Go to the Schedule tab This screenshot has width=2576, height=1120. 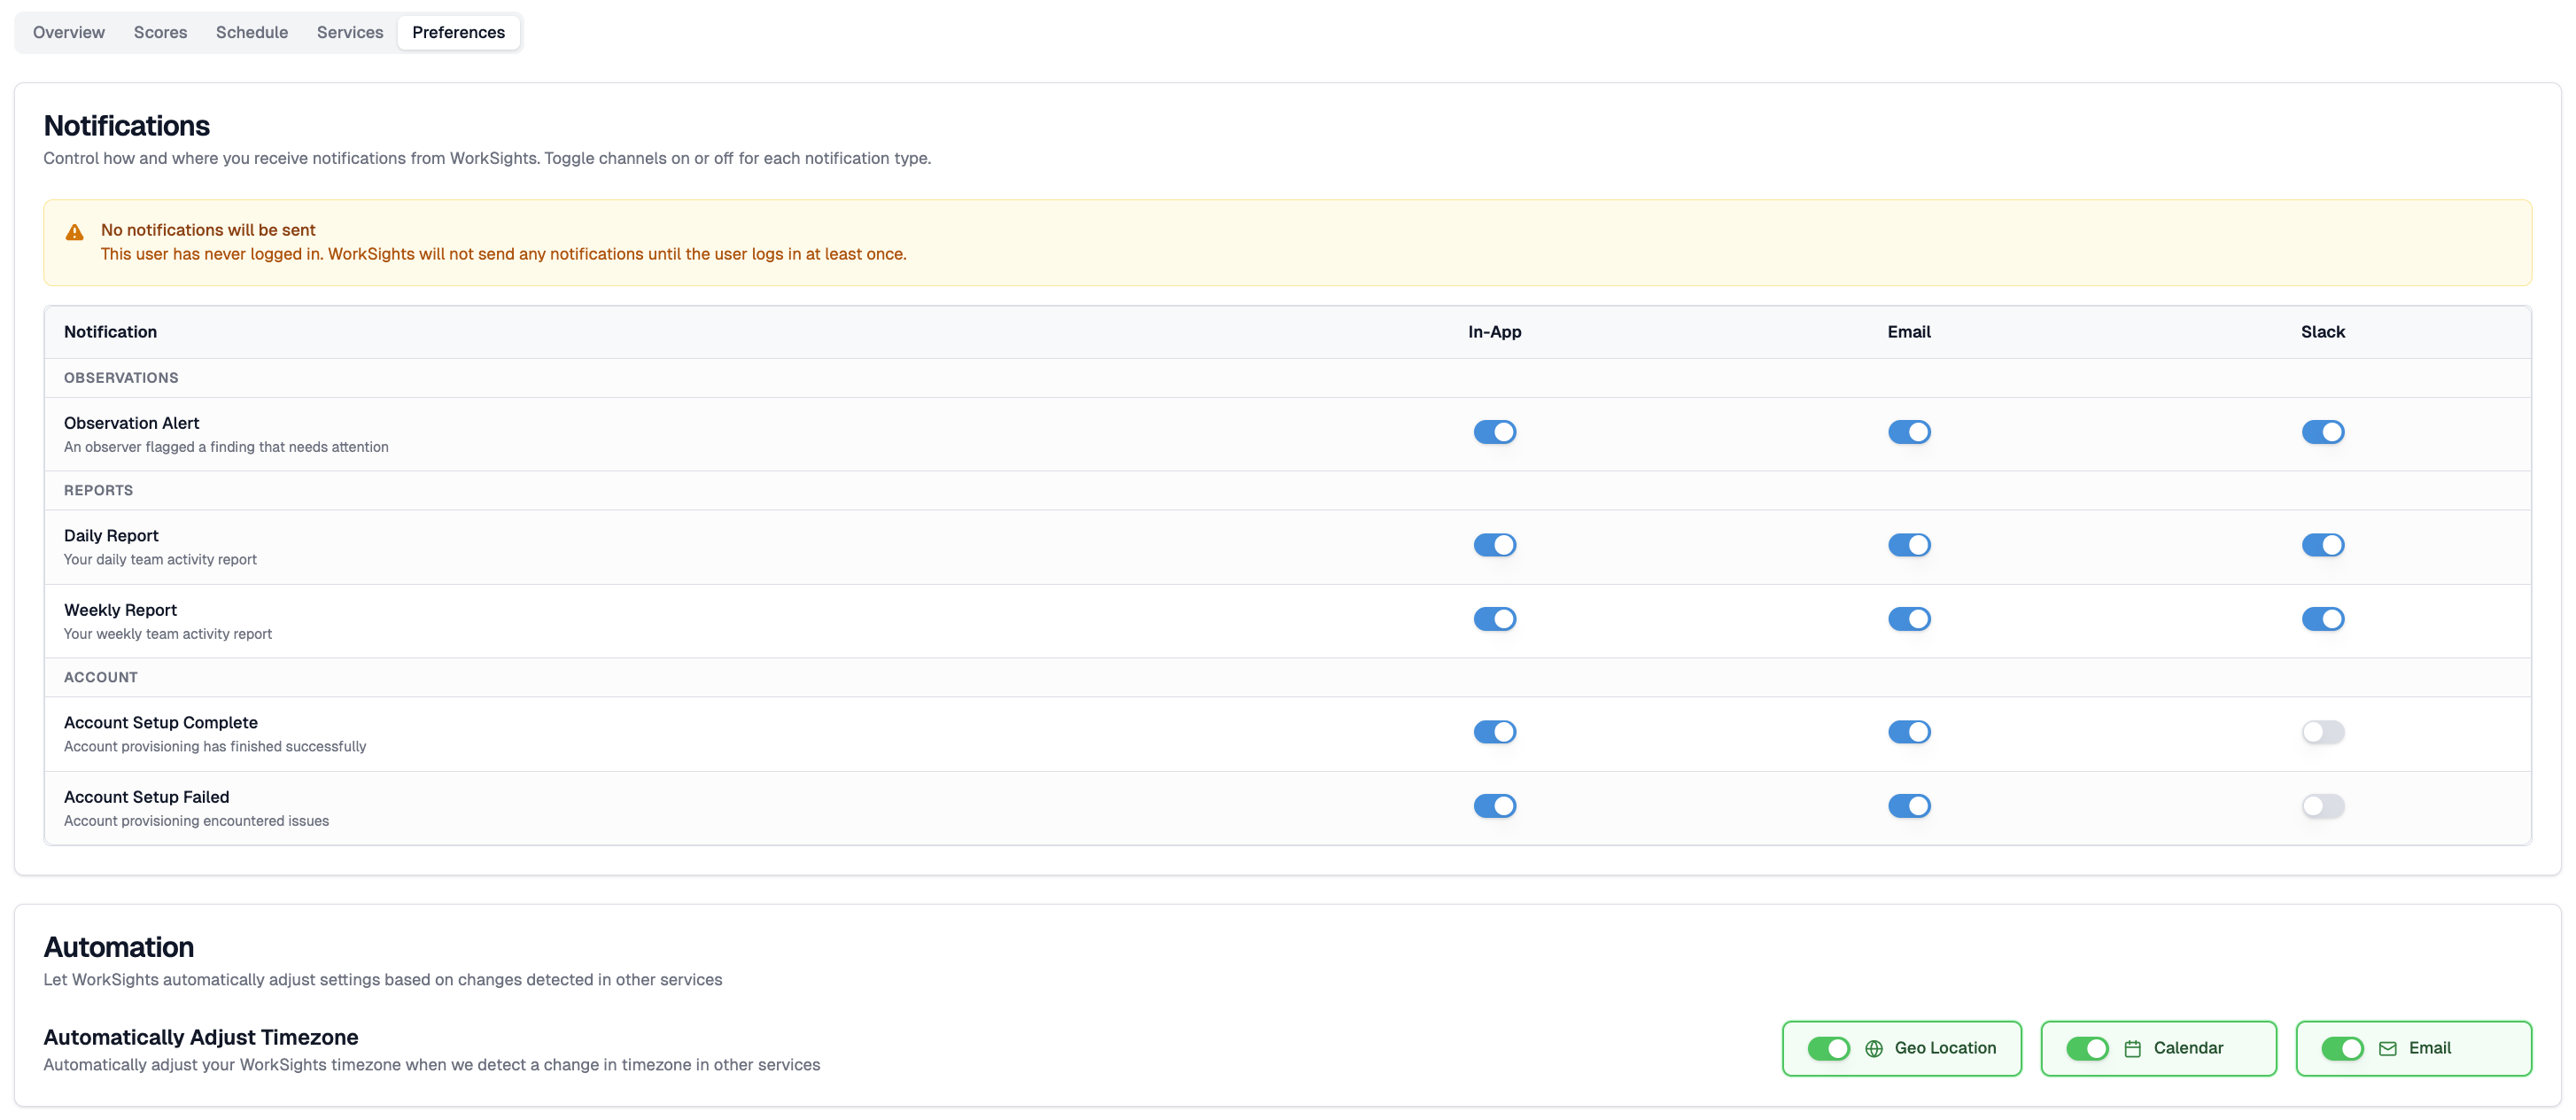[x=251, y=32]
